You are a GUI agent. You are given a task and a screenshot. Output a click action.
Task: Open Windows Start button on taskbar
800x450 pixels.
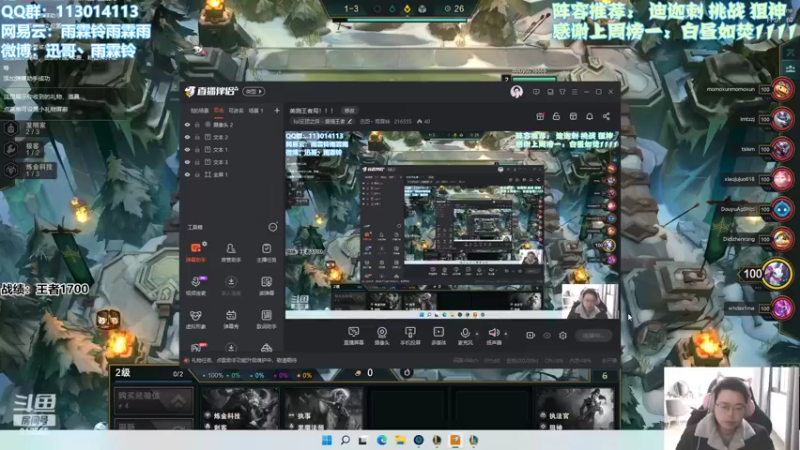tap(327, 440)
